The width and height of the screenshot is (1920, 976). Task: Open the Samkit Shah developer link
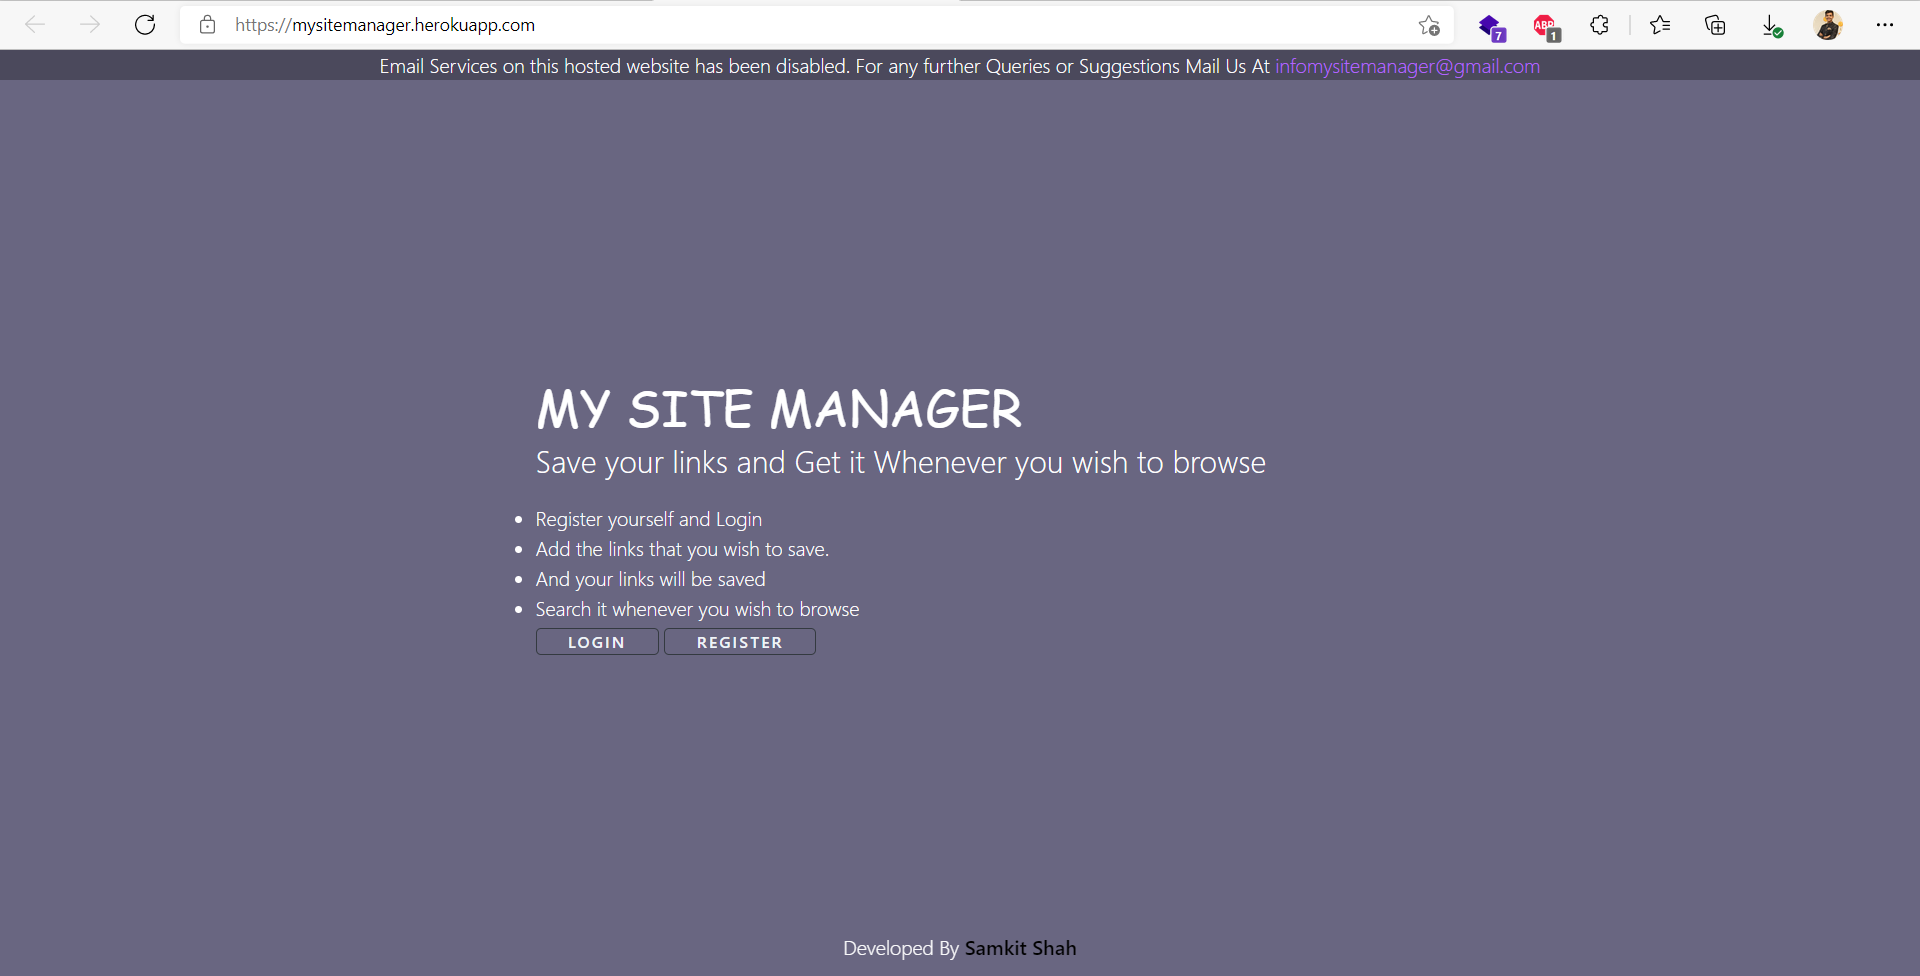click(x=1020, y=948)
